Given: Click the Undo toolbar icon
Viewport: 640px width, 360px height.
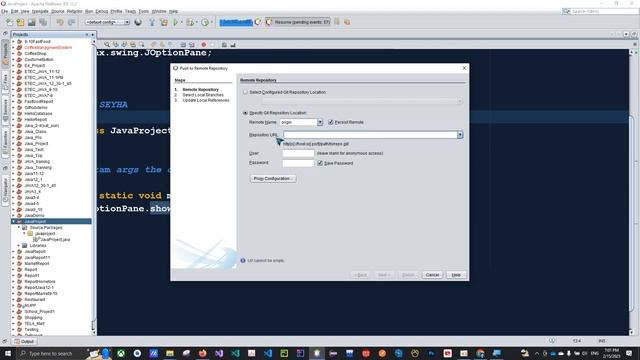Looking at the screenshot, I should pyautogui.click(x=60, y=22).
